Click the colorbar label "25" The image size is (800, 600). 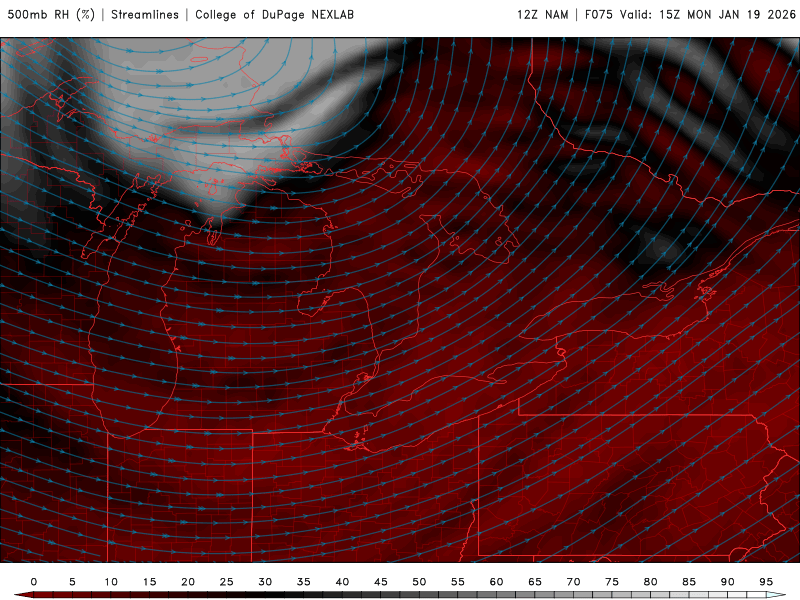coord(227,582)
